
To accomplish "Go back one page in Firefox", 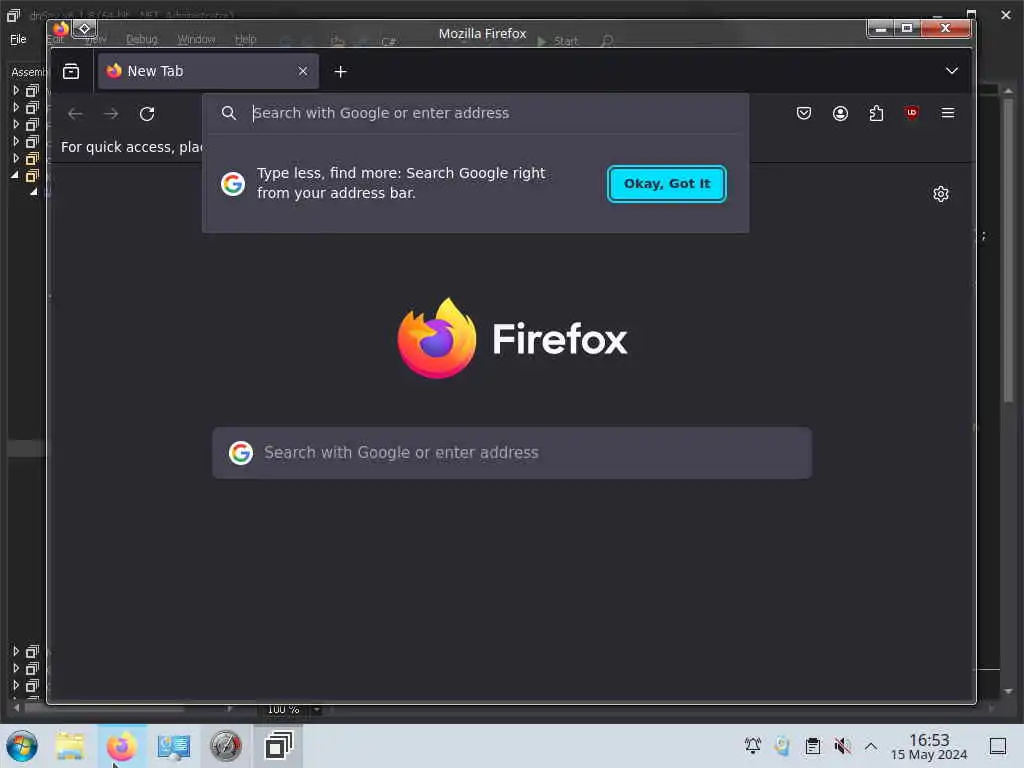I will pyautogui.click(x=75, y=114).
